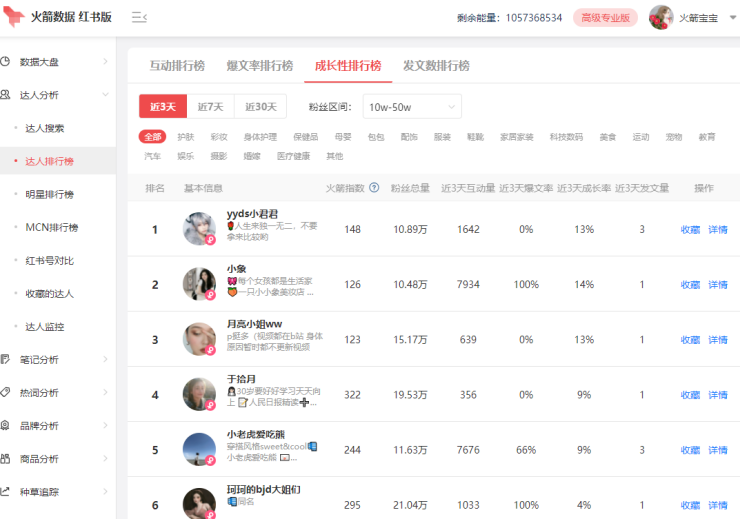740x519 pixels.
Task: Open the 粉丝区间 10w-50w dropdown
Action: (x=412, y=107)
